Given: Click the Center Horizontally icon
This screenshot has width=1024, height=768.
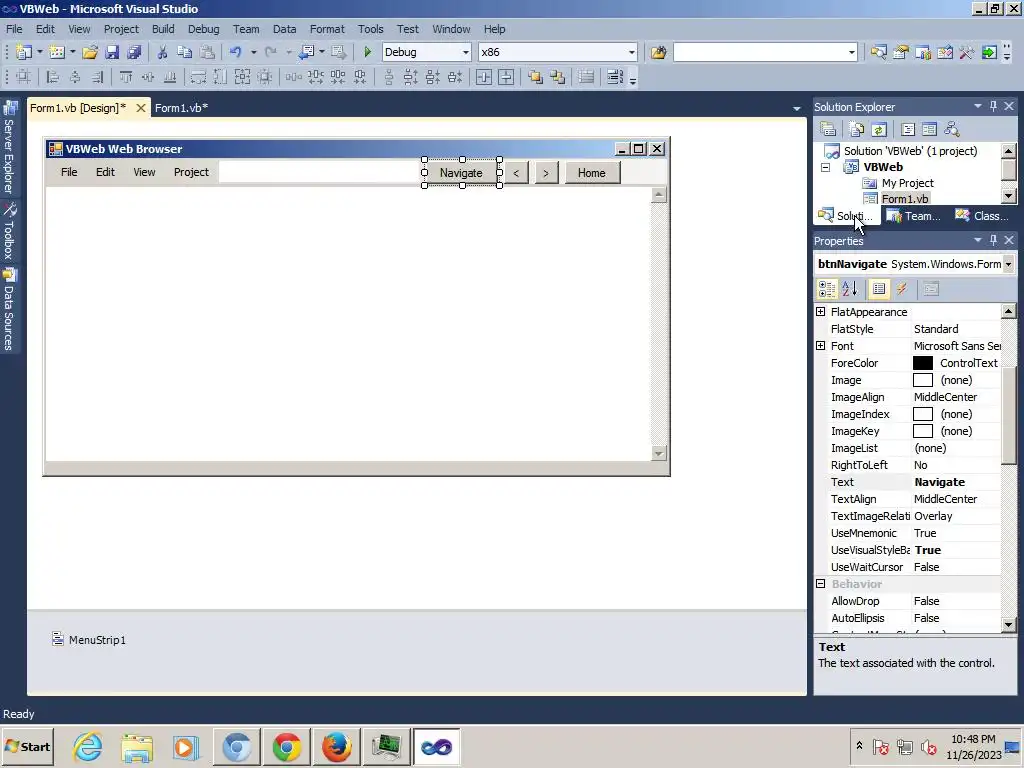Looking at the screenshot, I should click(x=483, y=77).
